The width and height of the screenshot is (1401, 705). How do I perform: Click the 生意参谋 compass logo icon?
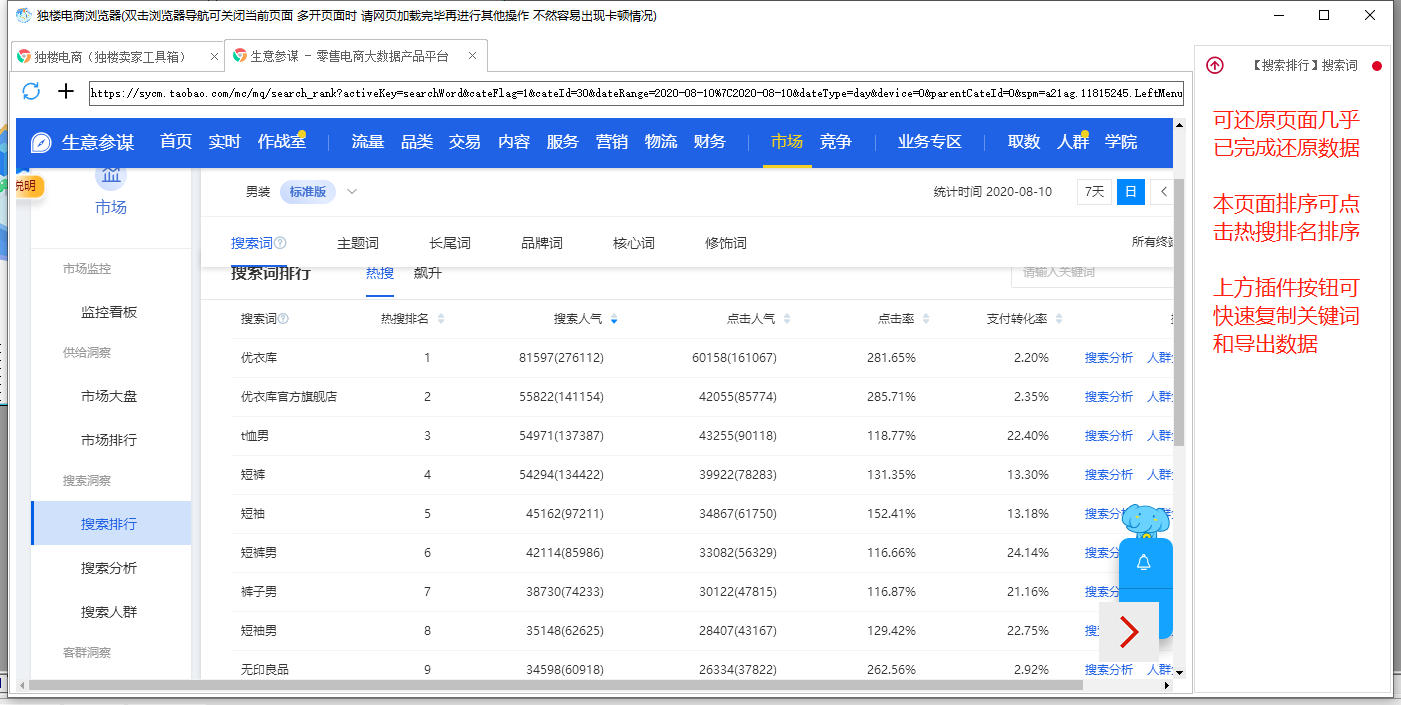[41, 142]
